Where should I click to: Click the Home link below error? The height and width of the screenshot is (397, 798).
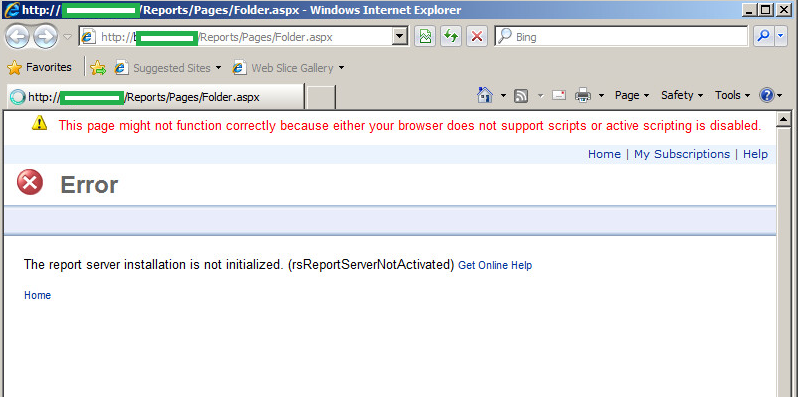coord(38,295)
